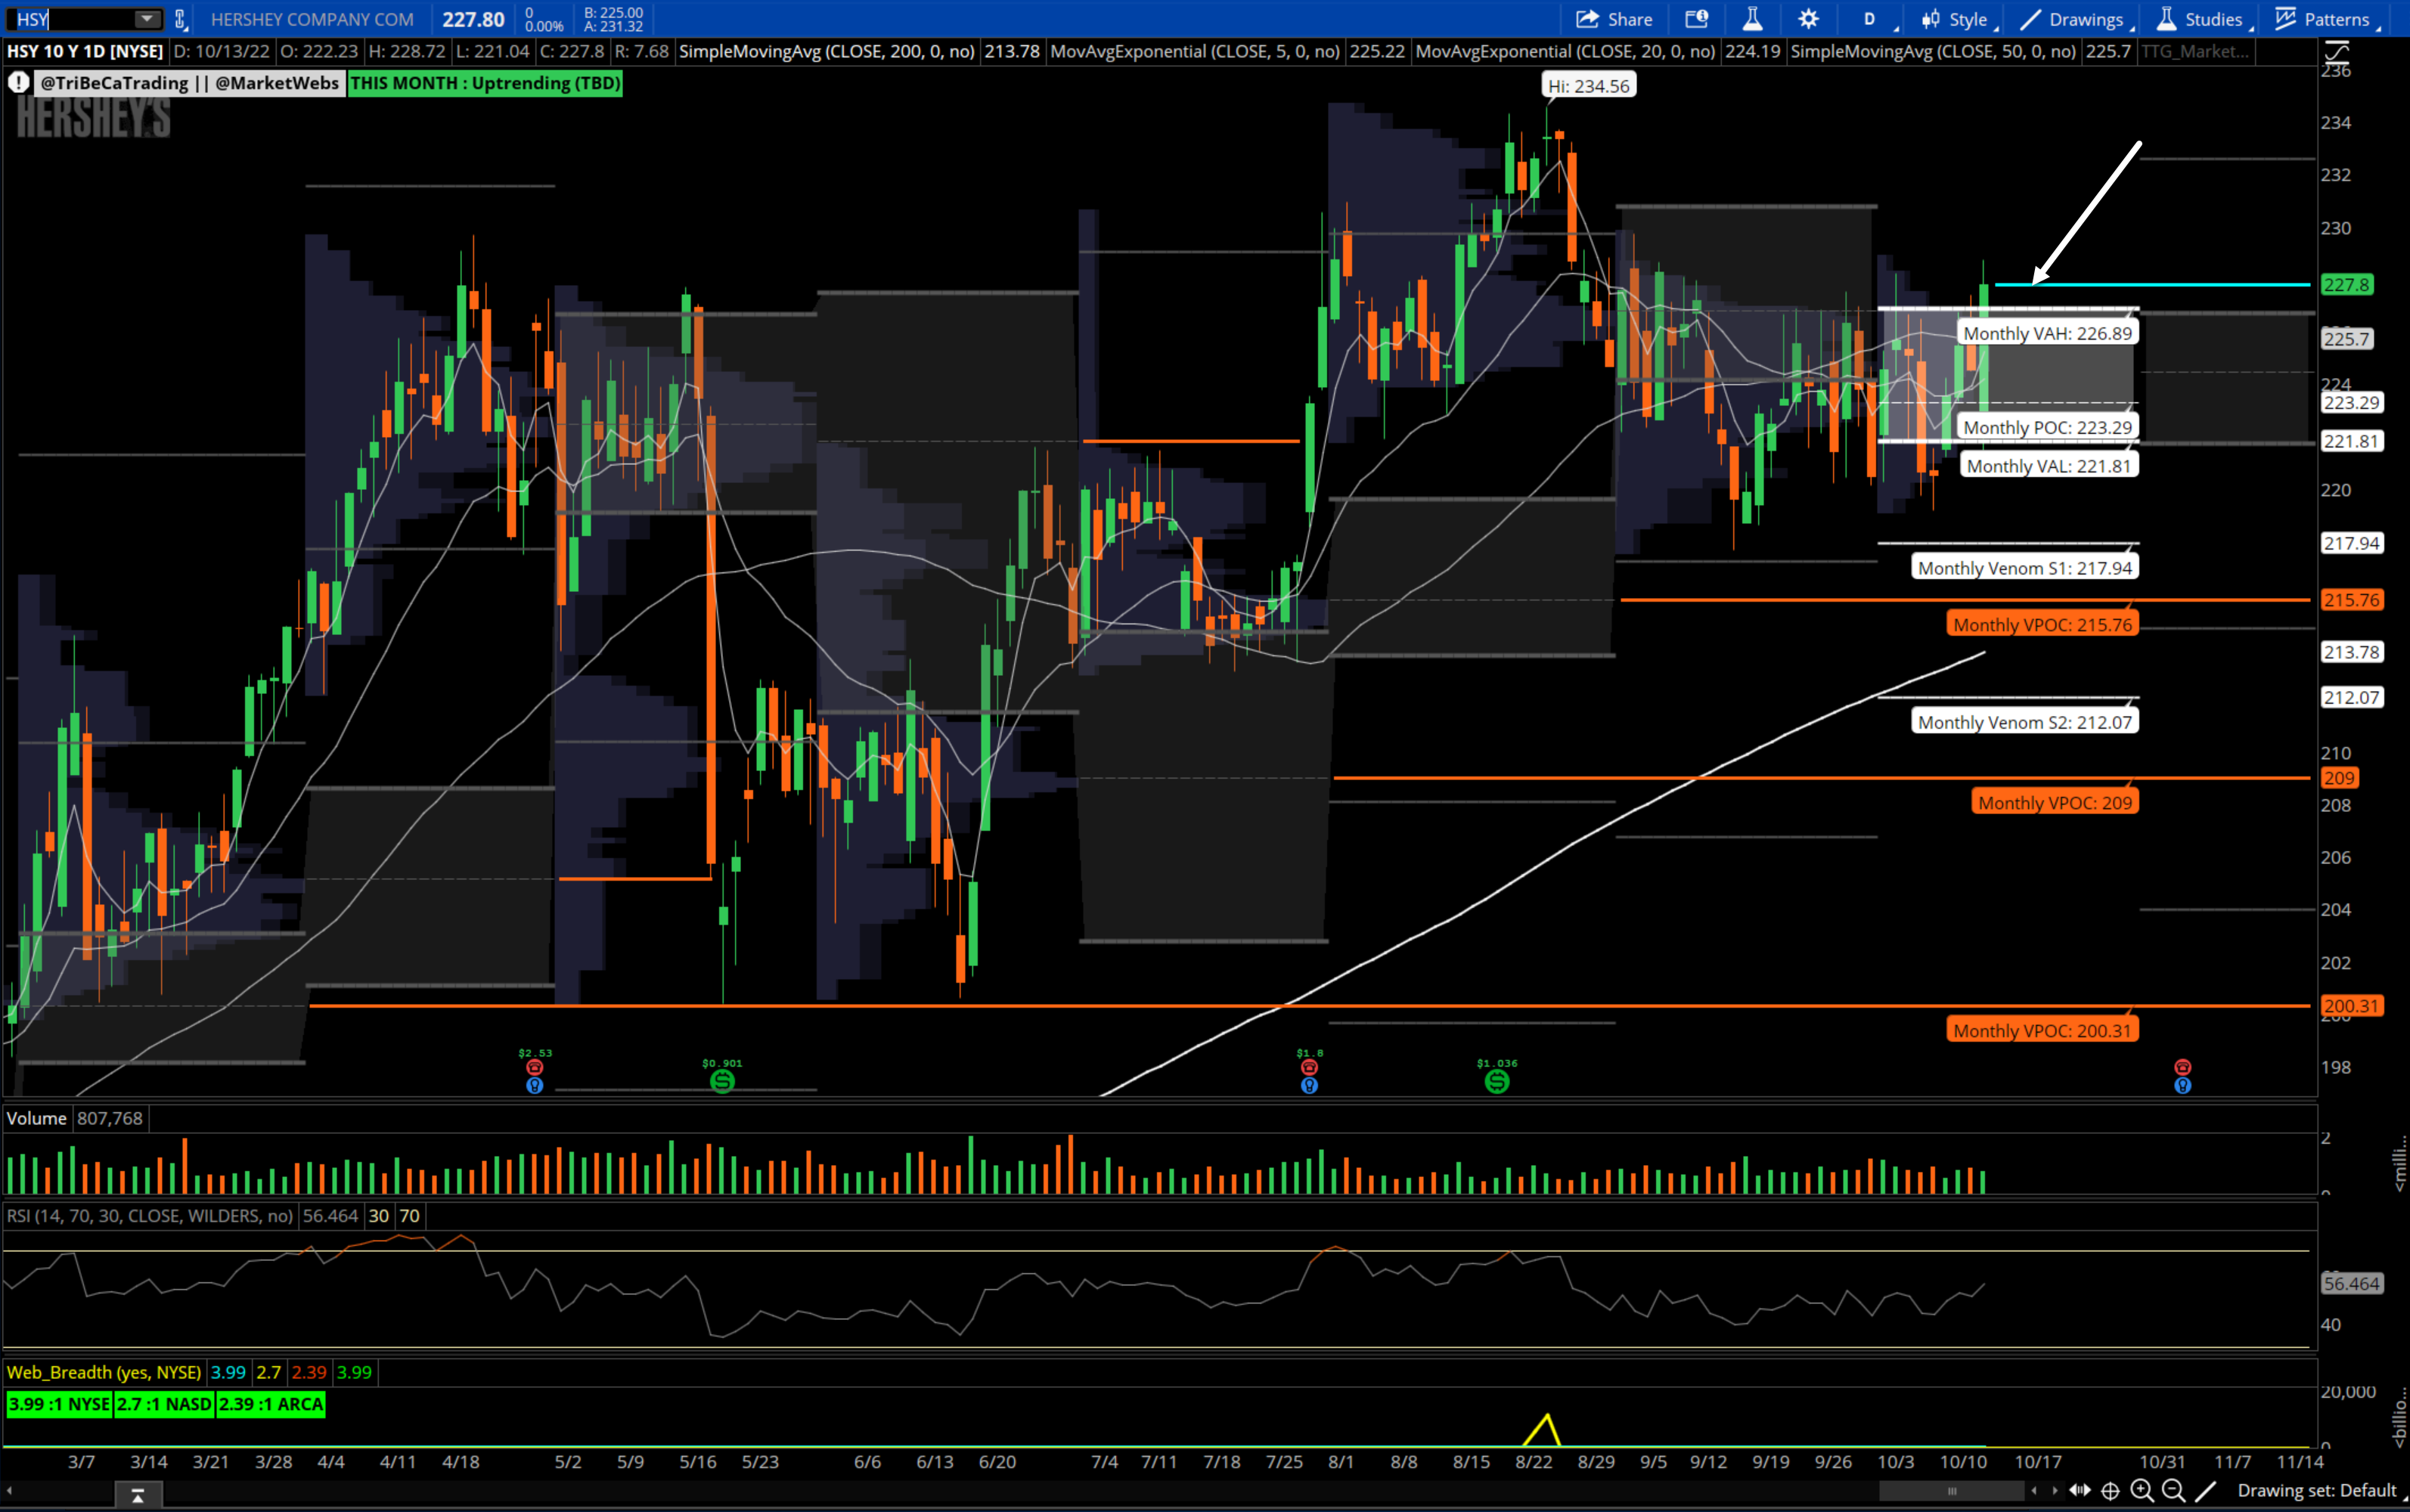This screenshot has width=2410, height=1512.
Task: Open the Style menu
Action: 1957,19
